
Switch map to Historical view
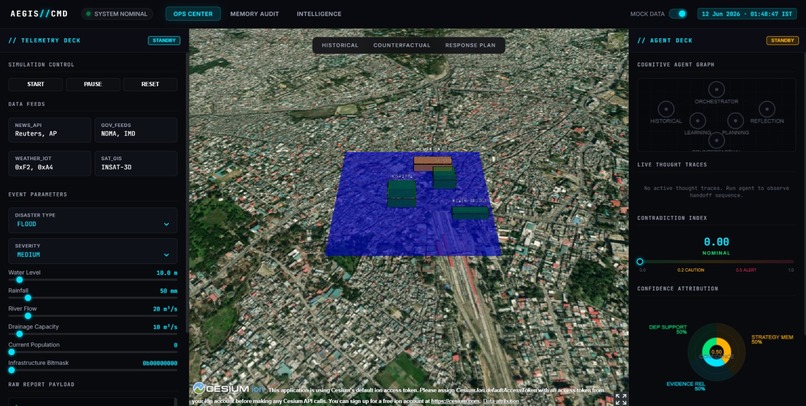[340, 45]
